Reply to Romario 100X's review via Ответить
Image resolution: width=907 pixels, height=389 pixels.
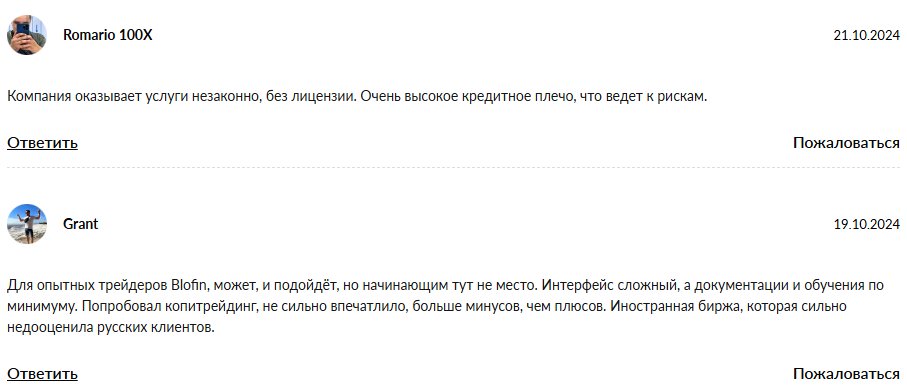point(42,143)
